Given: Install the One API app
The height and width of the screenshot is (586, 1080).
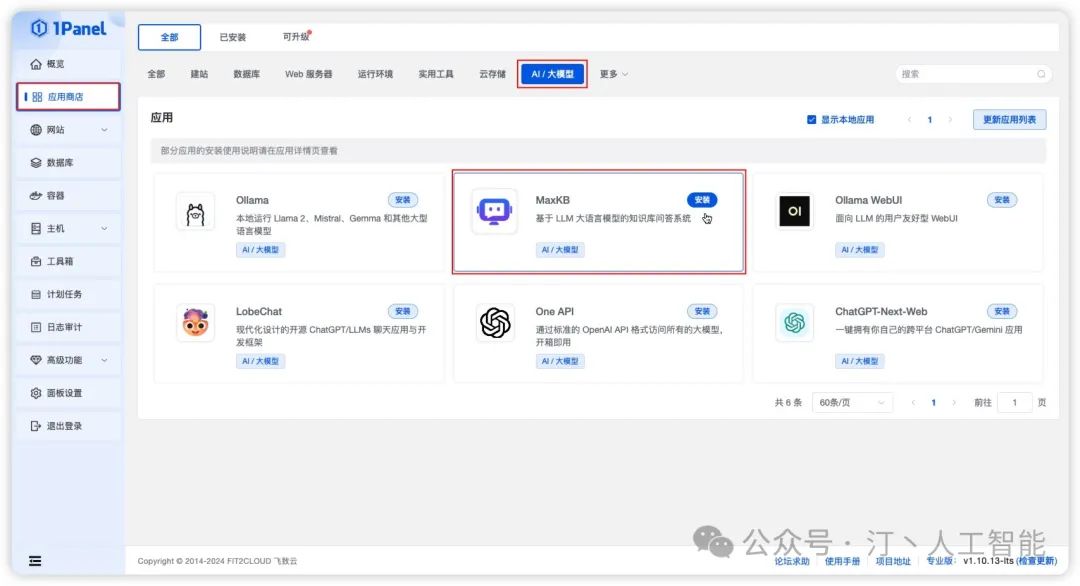Looking at the screenshot, I should (702, 312).
